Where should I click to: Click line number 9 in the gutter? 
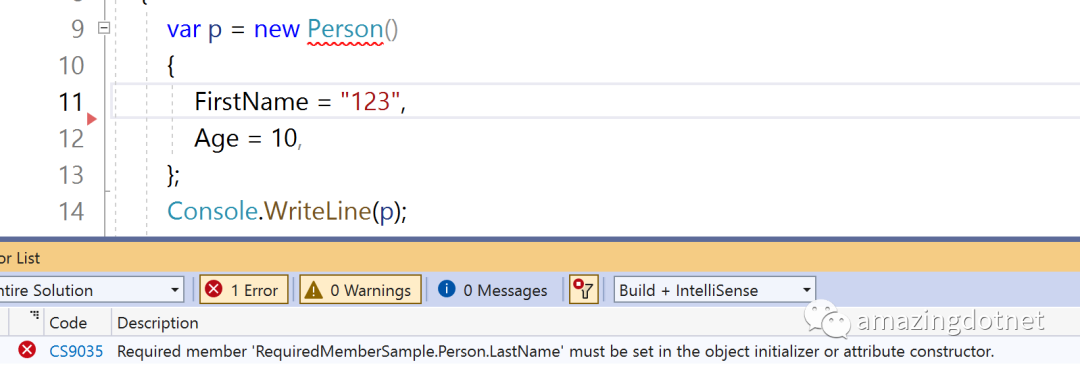77,30
